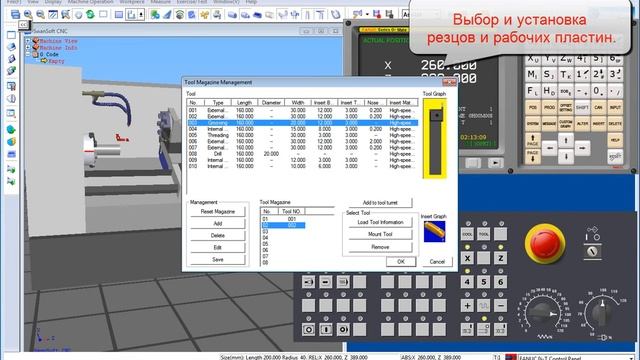Click the Save button under Management
This screenshot has width=640, height=360.
[218, 259]
